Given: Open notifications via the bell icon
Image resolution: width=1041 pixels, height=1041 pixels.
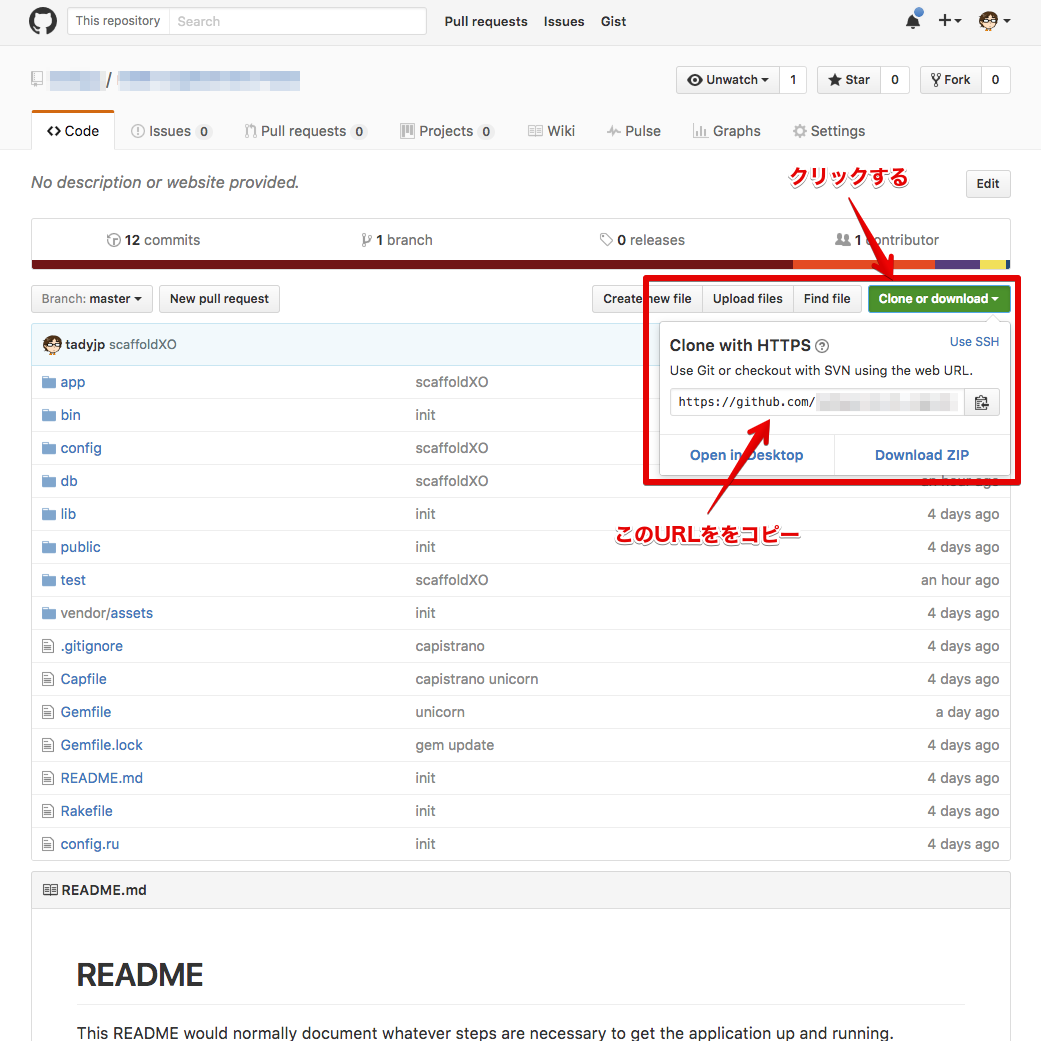Looking at the screenshot, I should tap(911, 21).
